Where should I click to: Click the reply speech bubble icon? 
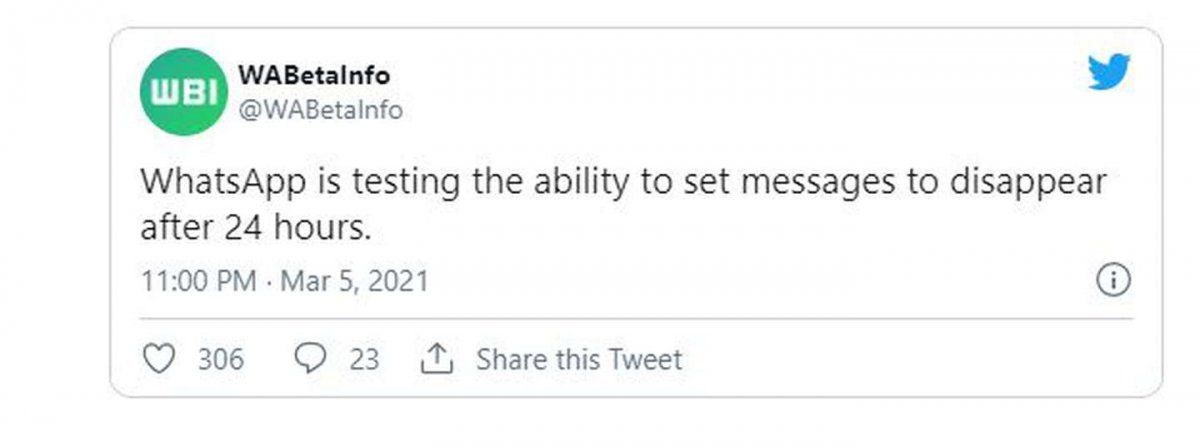click(x=312, y=359)
